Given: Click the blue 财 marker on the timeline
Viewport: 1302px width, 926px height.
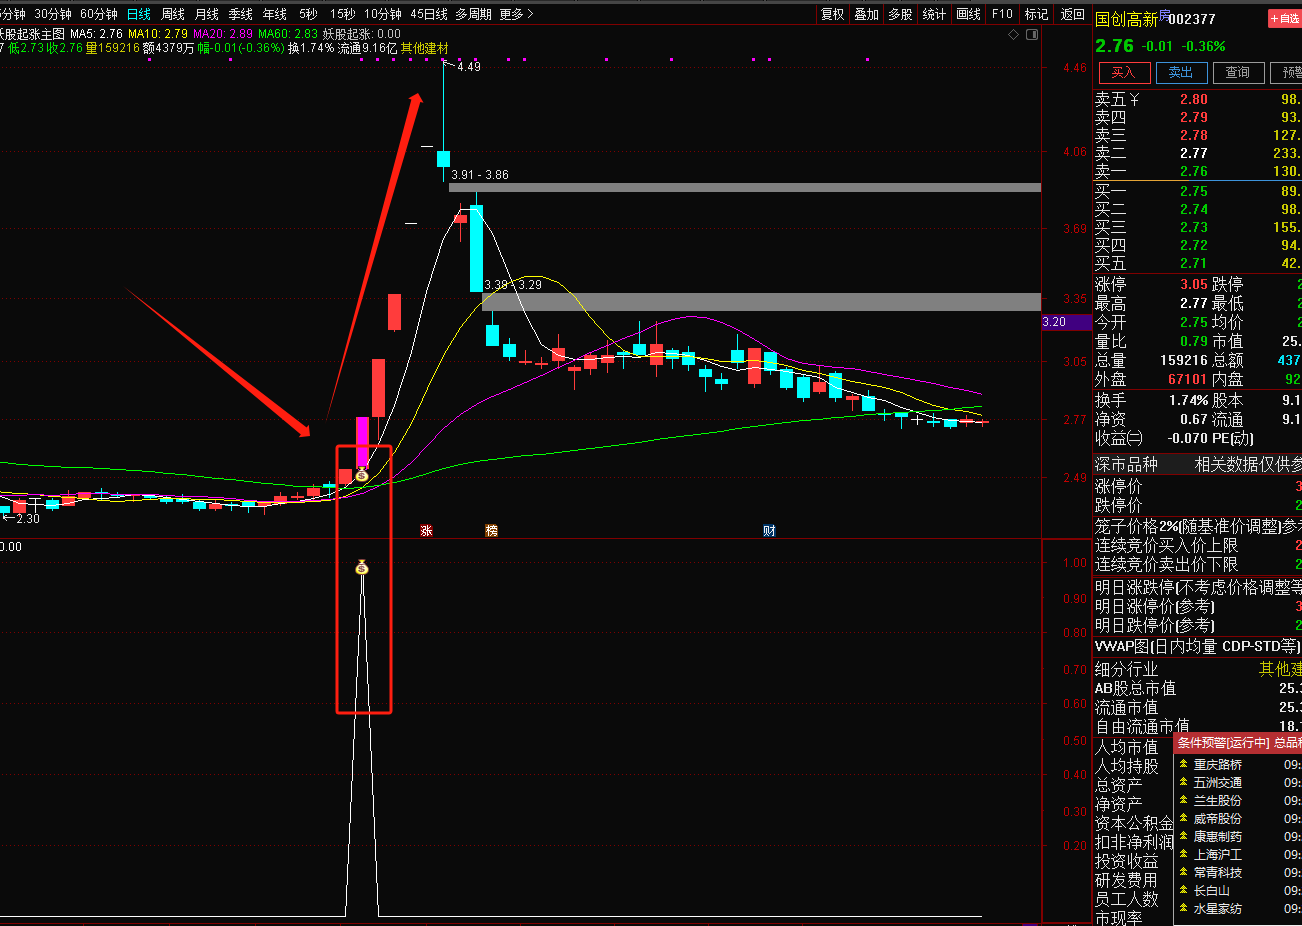Looking at the screenshot, I should tap(769, 531).
